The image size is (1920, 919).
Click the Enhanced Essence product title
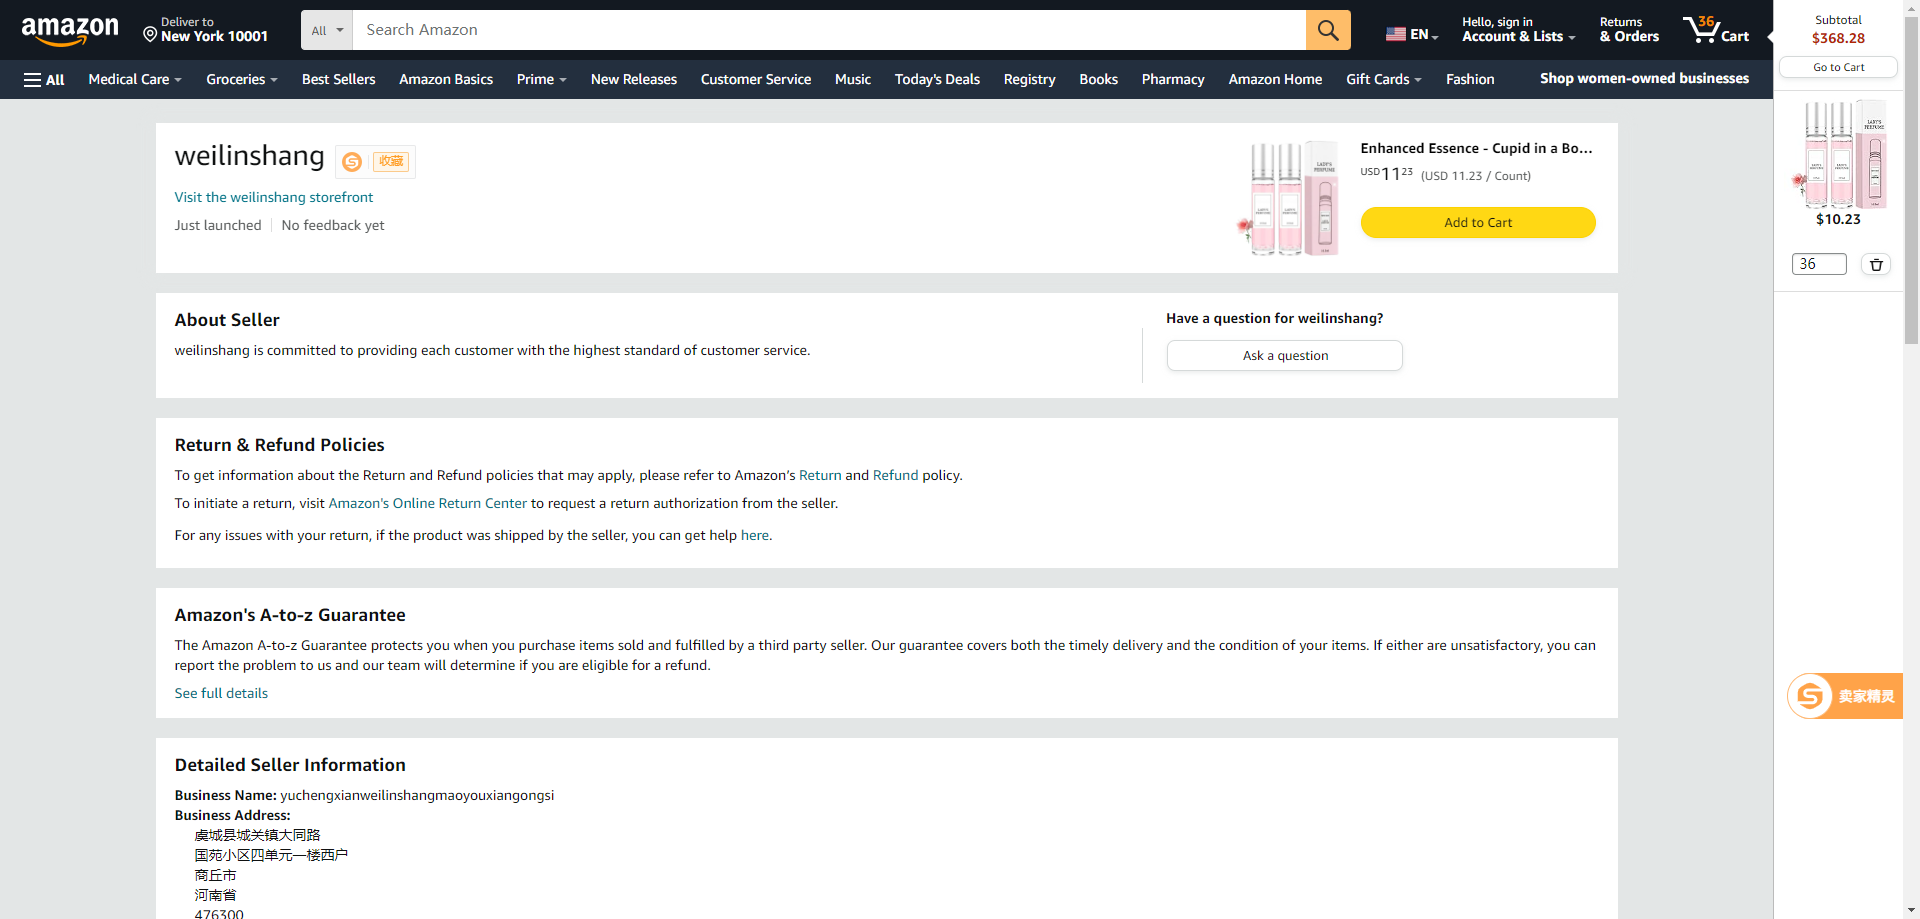click(x=1476, y=148)
